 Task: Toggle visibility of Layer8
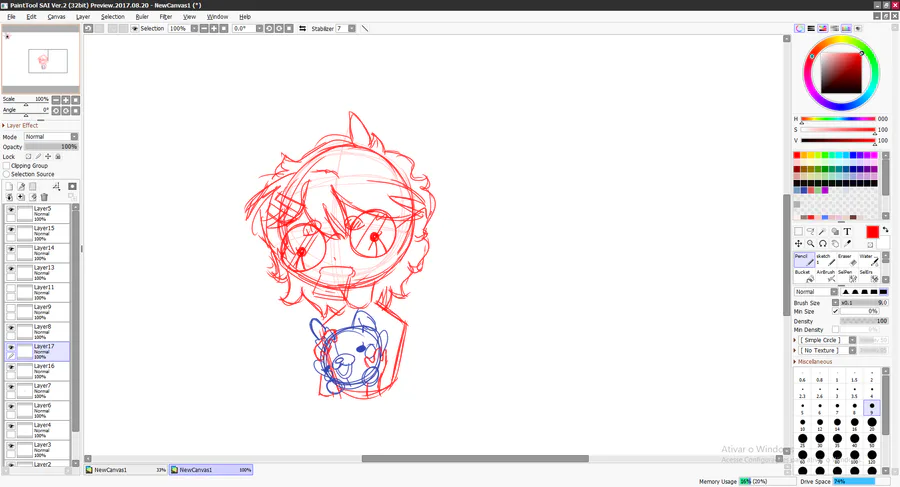pyautogui.click(x=11, y=327)
